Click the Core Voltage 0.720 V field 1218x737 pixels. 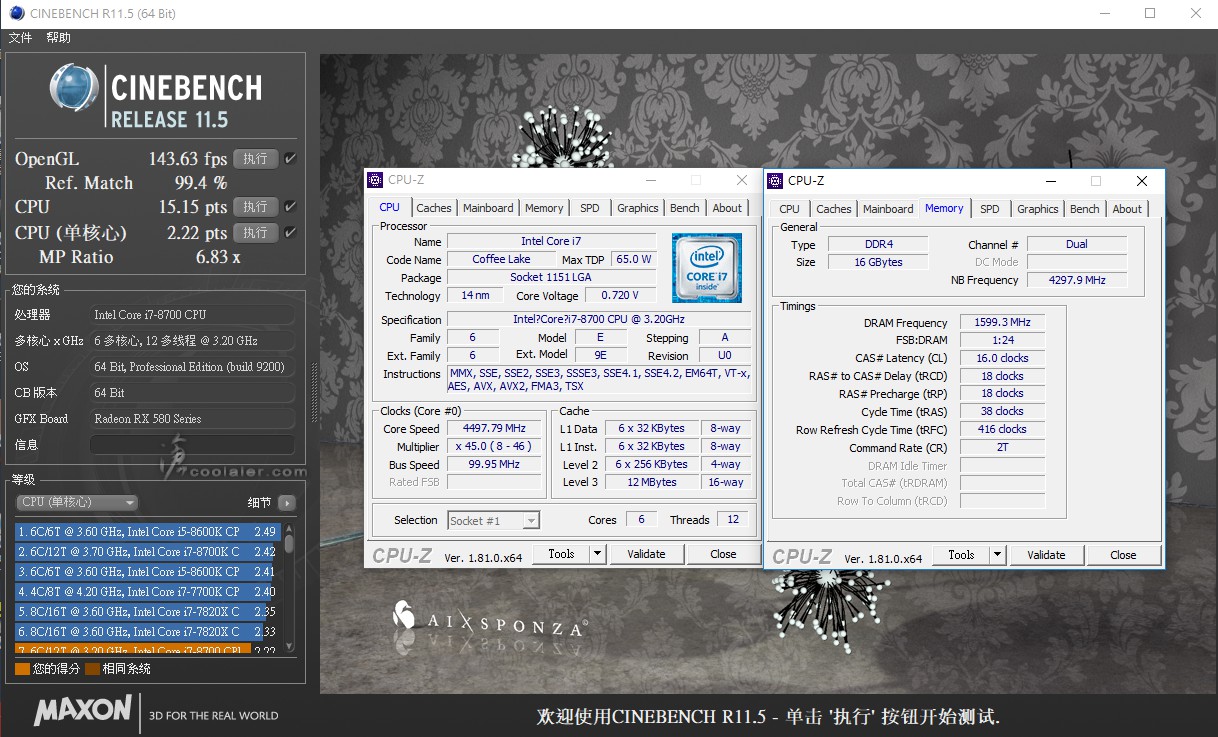(620, 296)
